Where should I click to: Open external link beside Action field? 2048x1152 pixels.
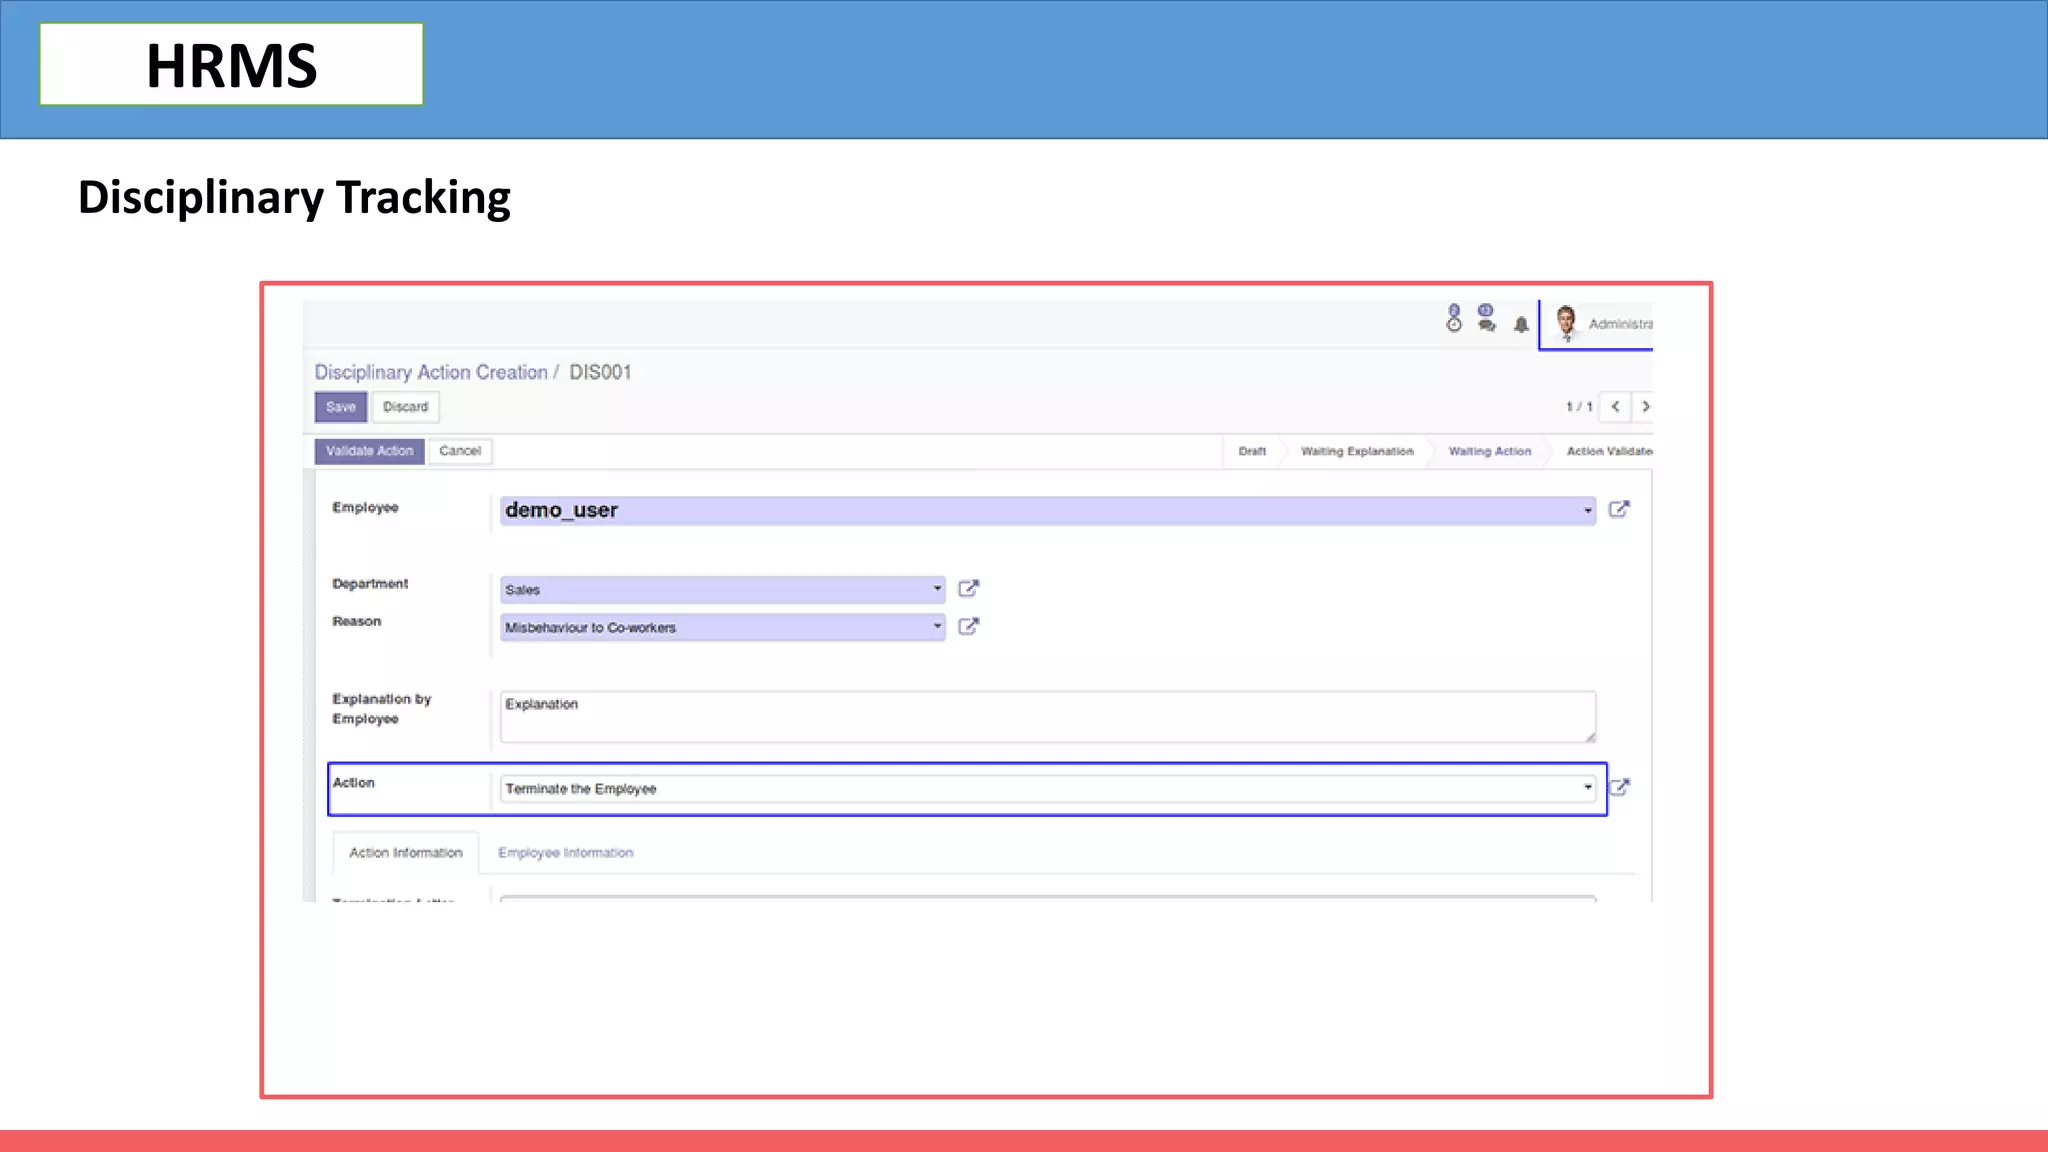click(x=1619, y=788)
